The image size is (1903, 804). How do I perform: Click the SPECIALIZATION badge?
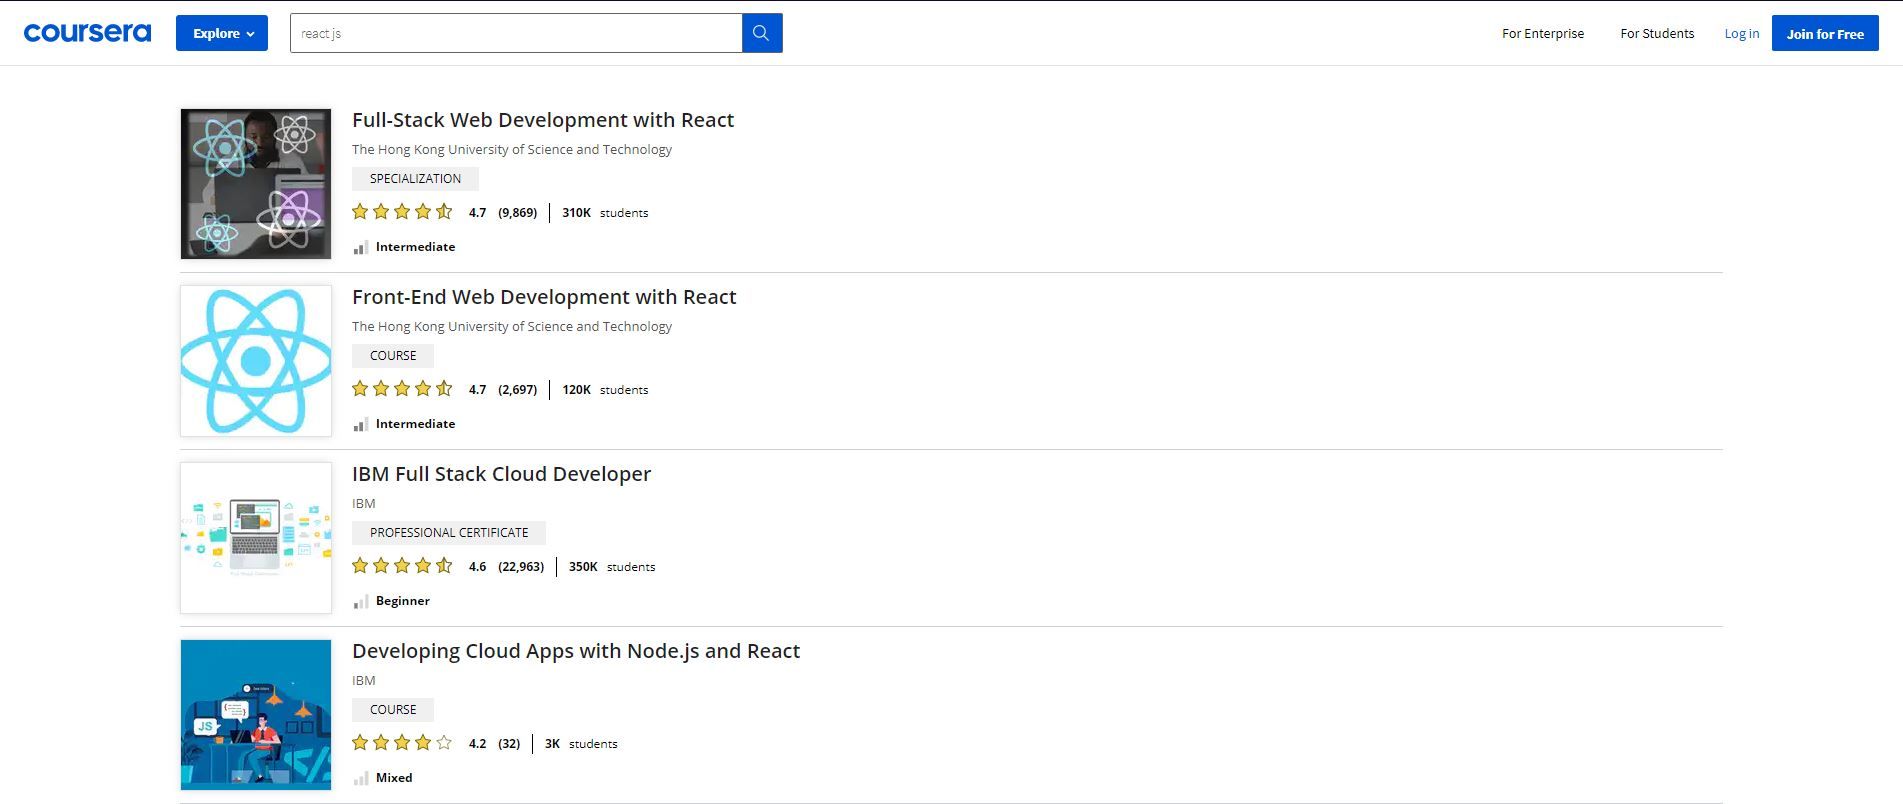point(415,179)
